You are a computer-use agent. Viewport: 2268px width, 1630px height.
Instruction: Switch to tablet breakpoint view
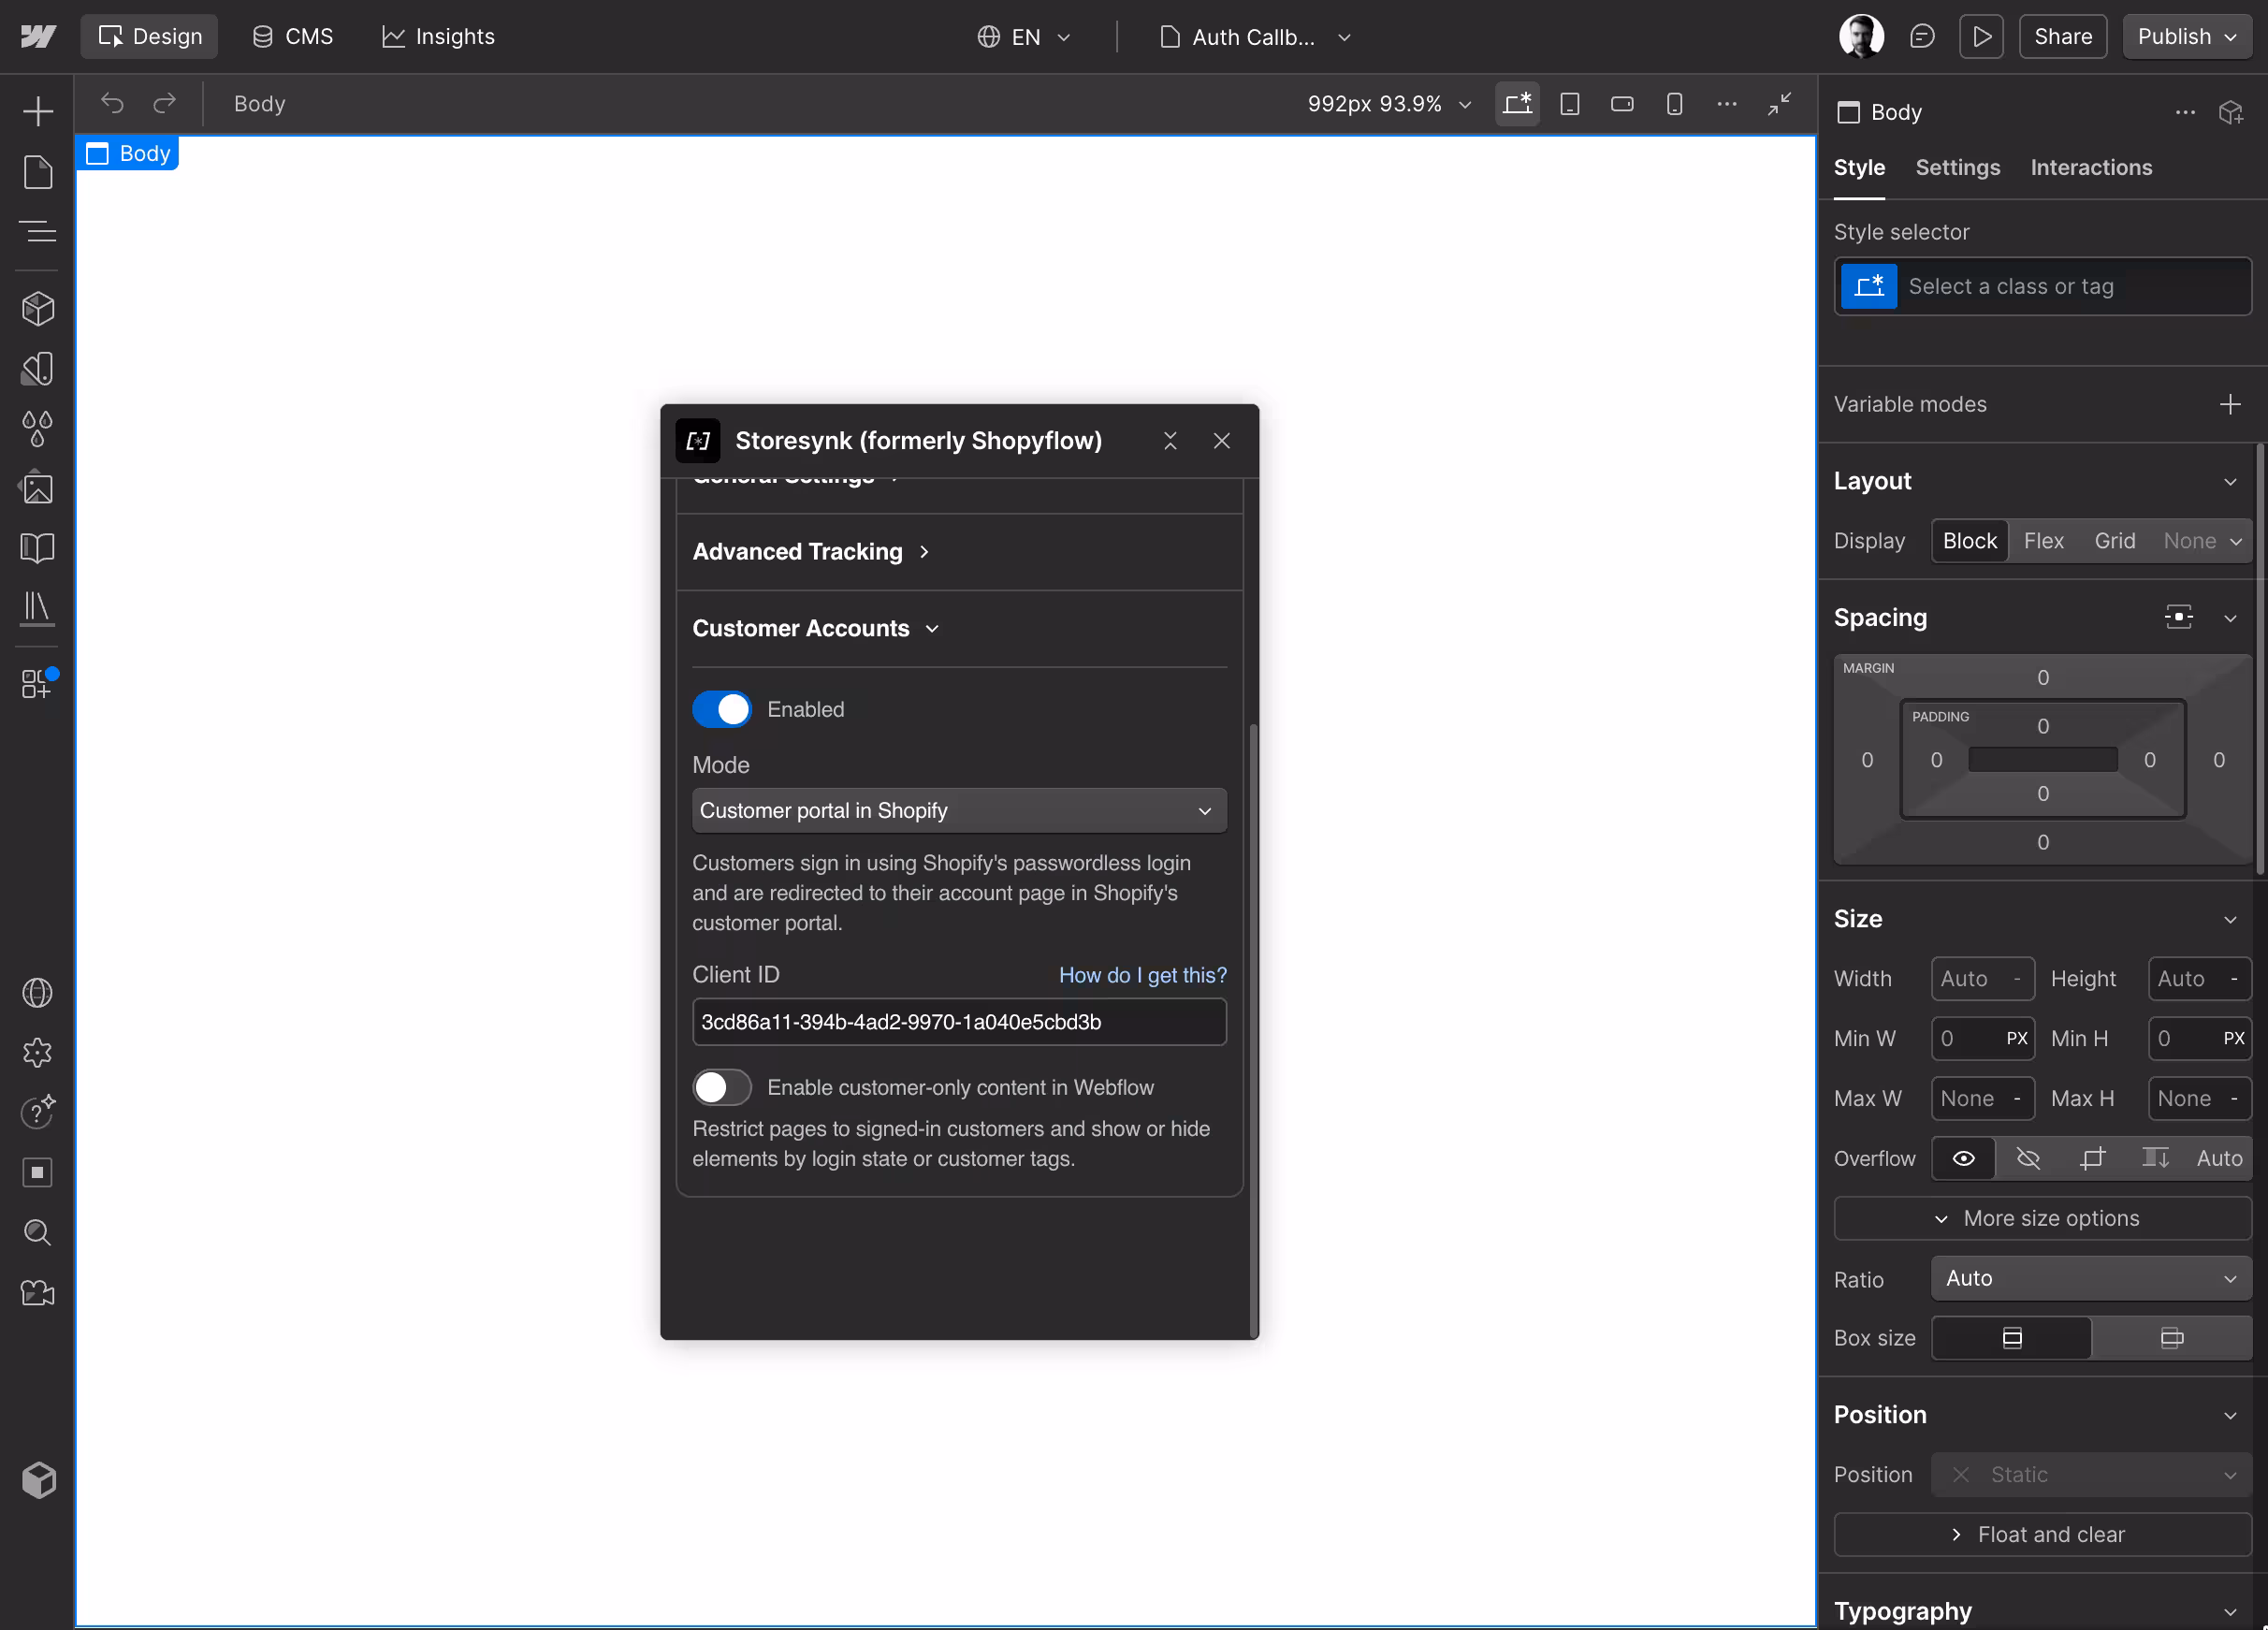(x=1569, y=104)
